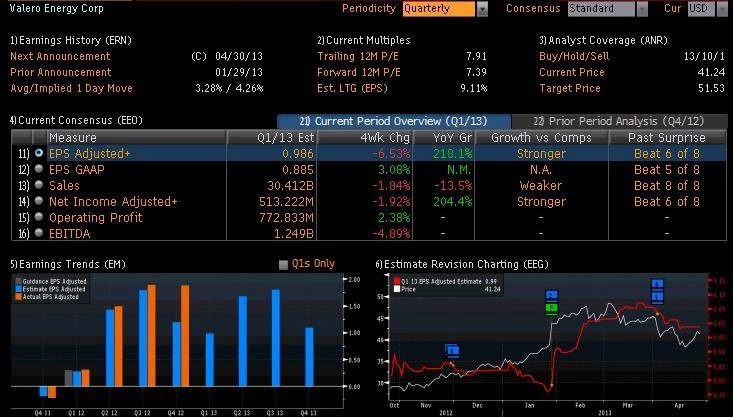Click the EPS GAAP Beat 5 of 8 cell
Image resolution: width=733 pixels, height=417 pixels.
coord(667,169)
